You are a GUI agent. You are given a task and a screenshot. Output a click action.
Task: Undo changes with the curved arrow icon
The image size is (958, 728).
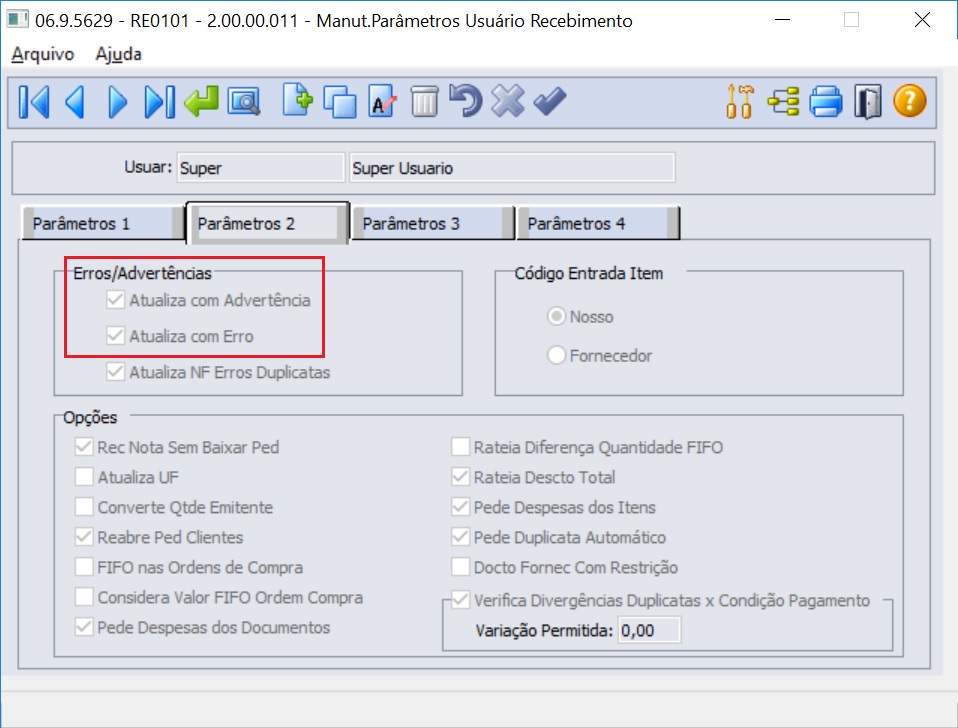[x=466, y=101]
